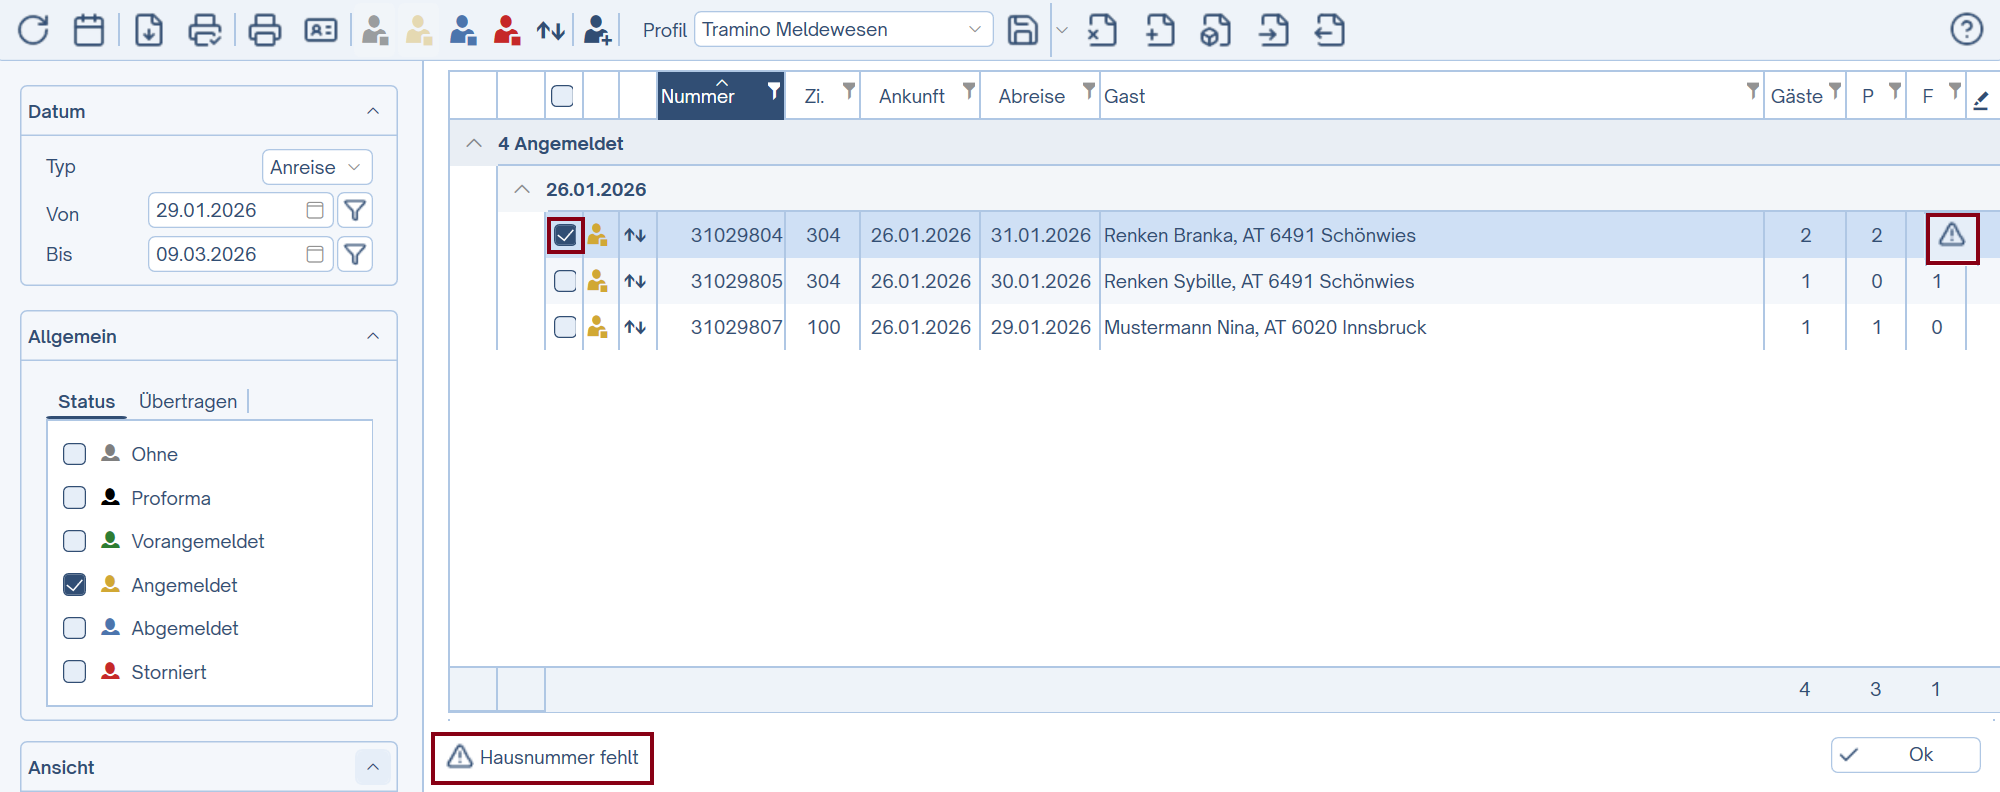Click the save profile disk icon
This screenshot has height=792, width=2000.
(1022, 30)
